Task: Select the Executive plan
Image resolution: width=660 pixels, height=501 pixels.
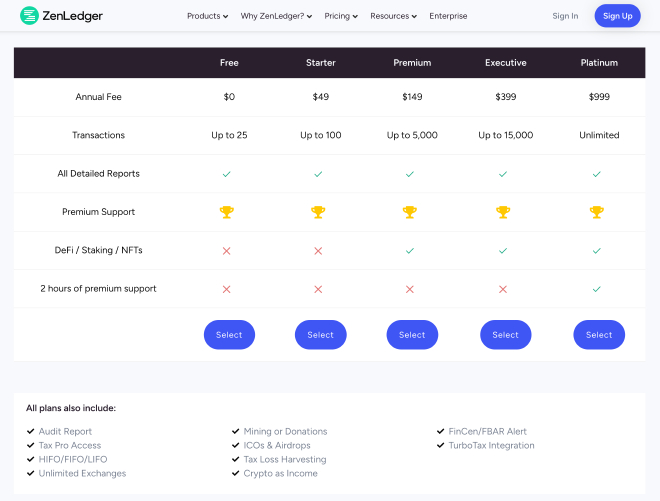Action: pyautogui.click(x=506, y=335)
